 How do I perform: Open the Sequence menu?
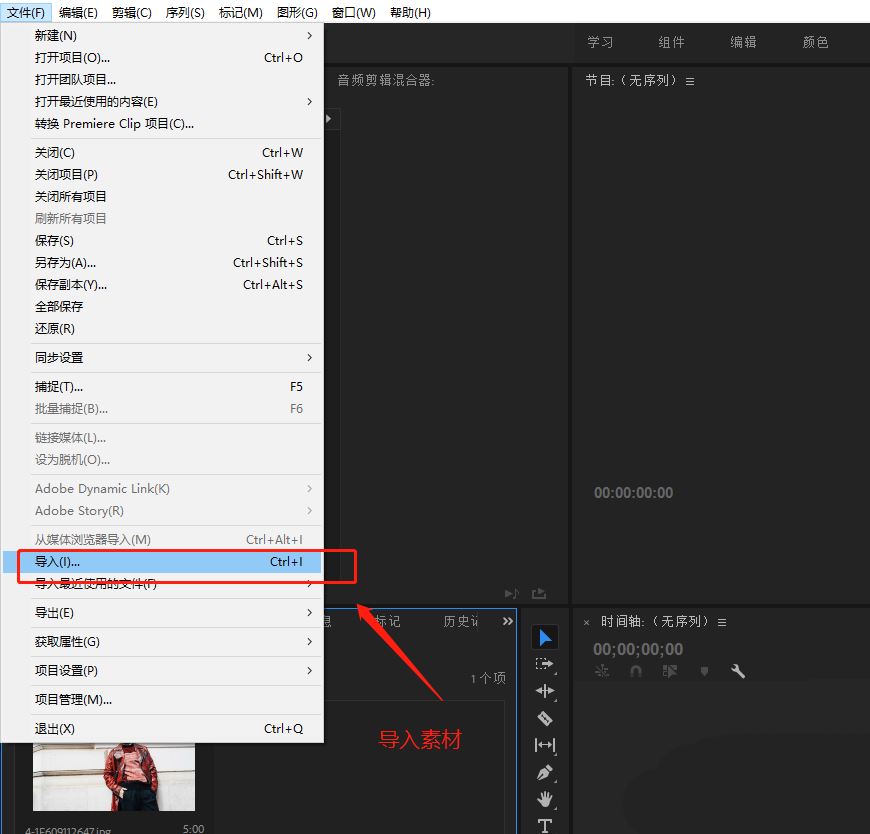(185, 12)
